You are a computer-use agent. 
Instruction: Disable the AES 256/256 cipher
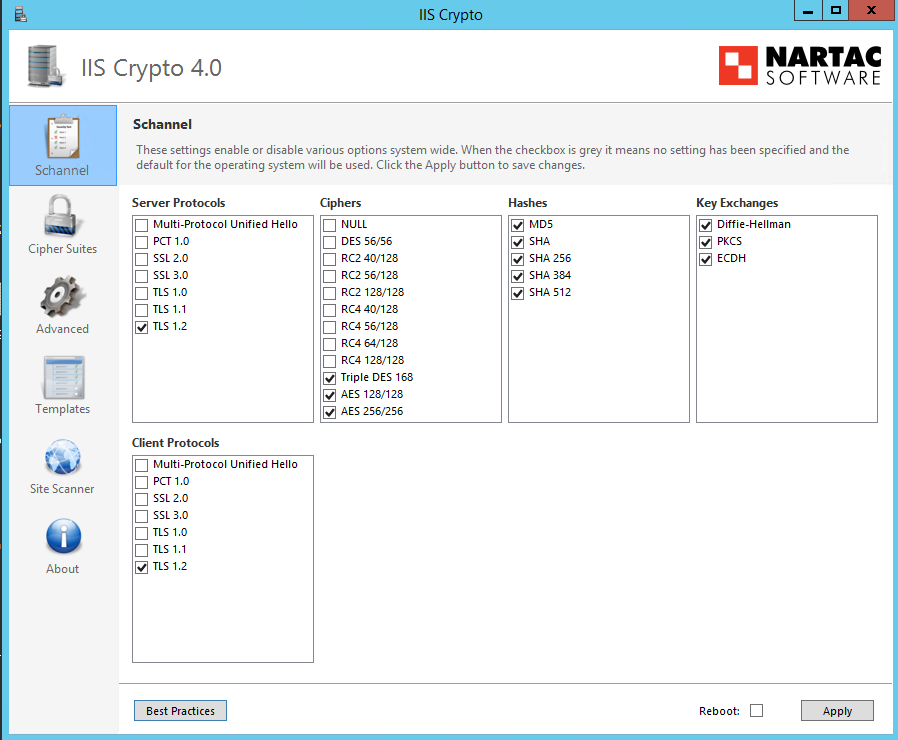click(x=329, y=412)
